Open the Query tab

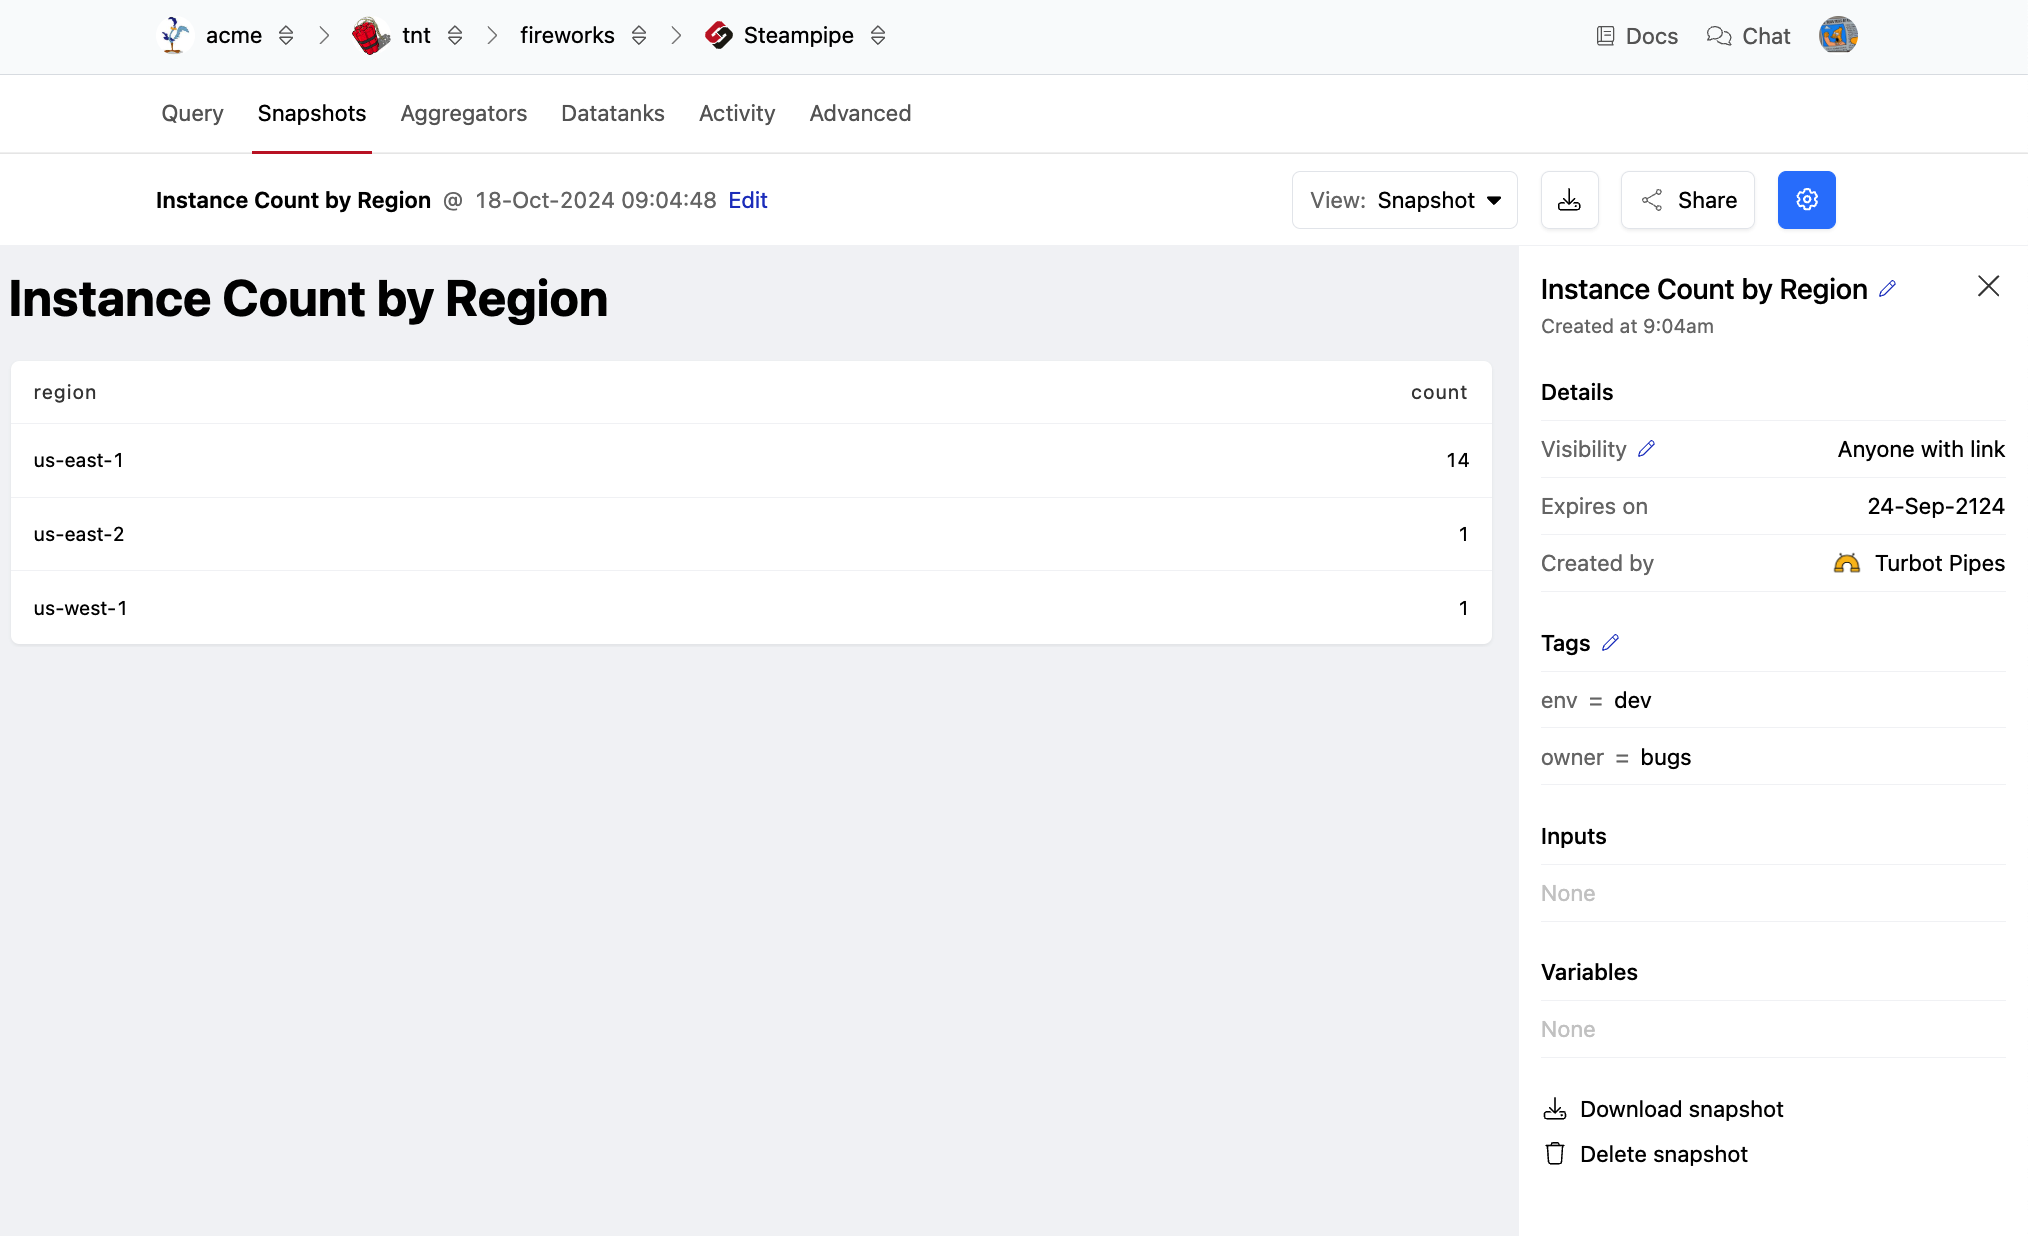coord(192,113)
